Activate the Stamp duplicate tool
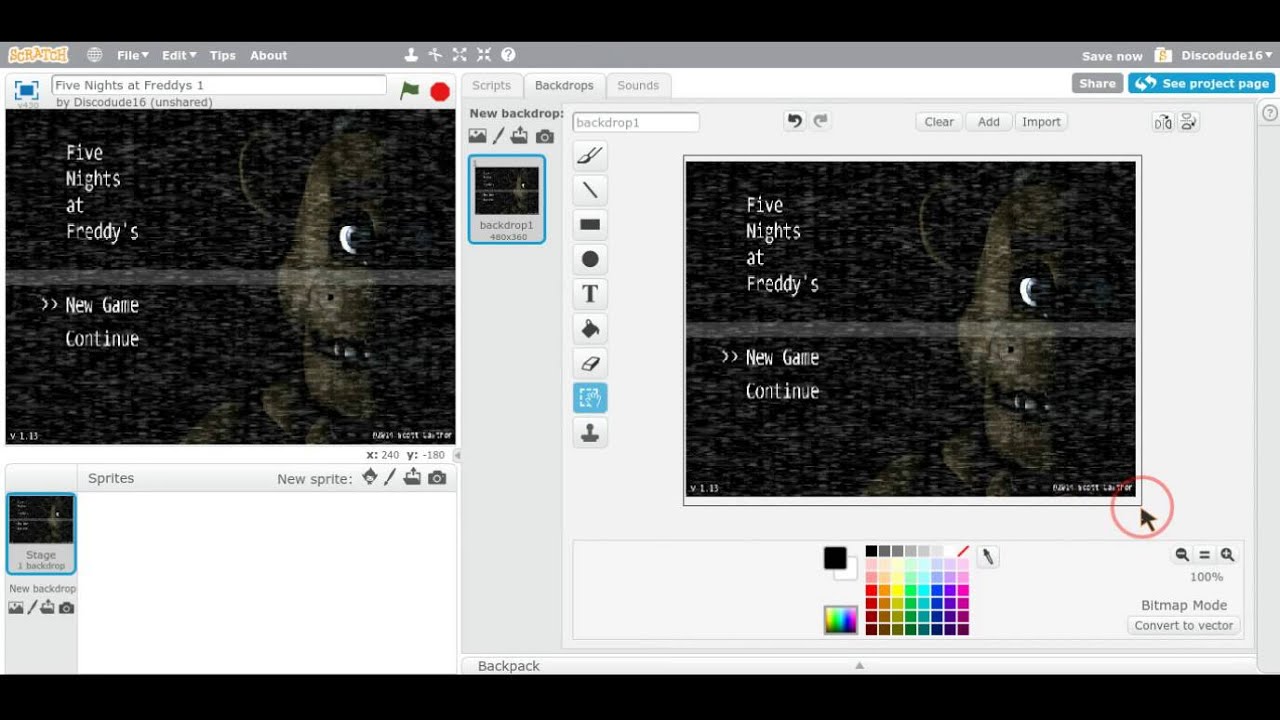The image size is (1280, 720). tap(590, 433)
